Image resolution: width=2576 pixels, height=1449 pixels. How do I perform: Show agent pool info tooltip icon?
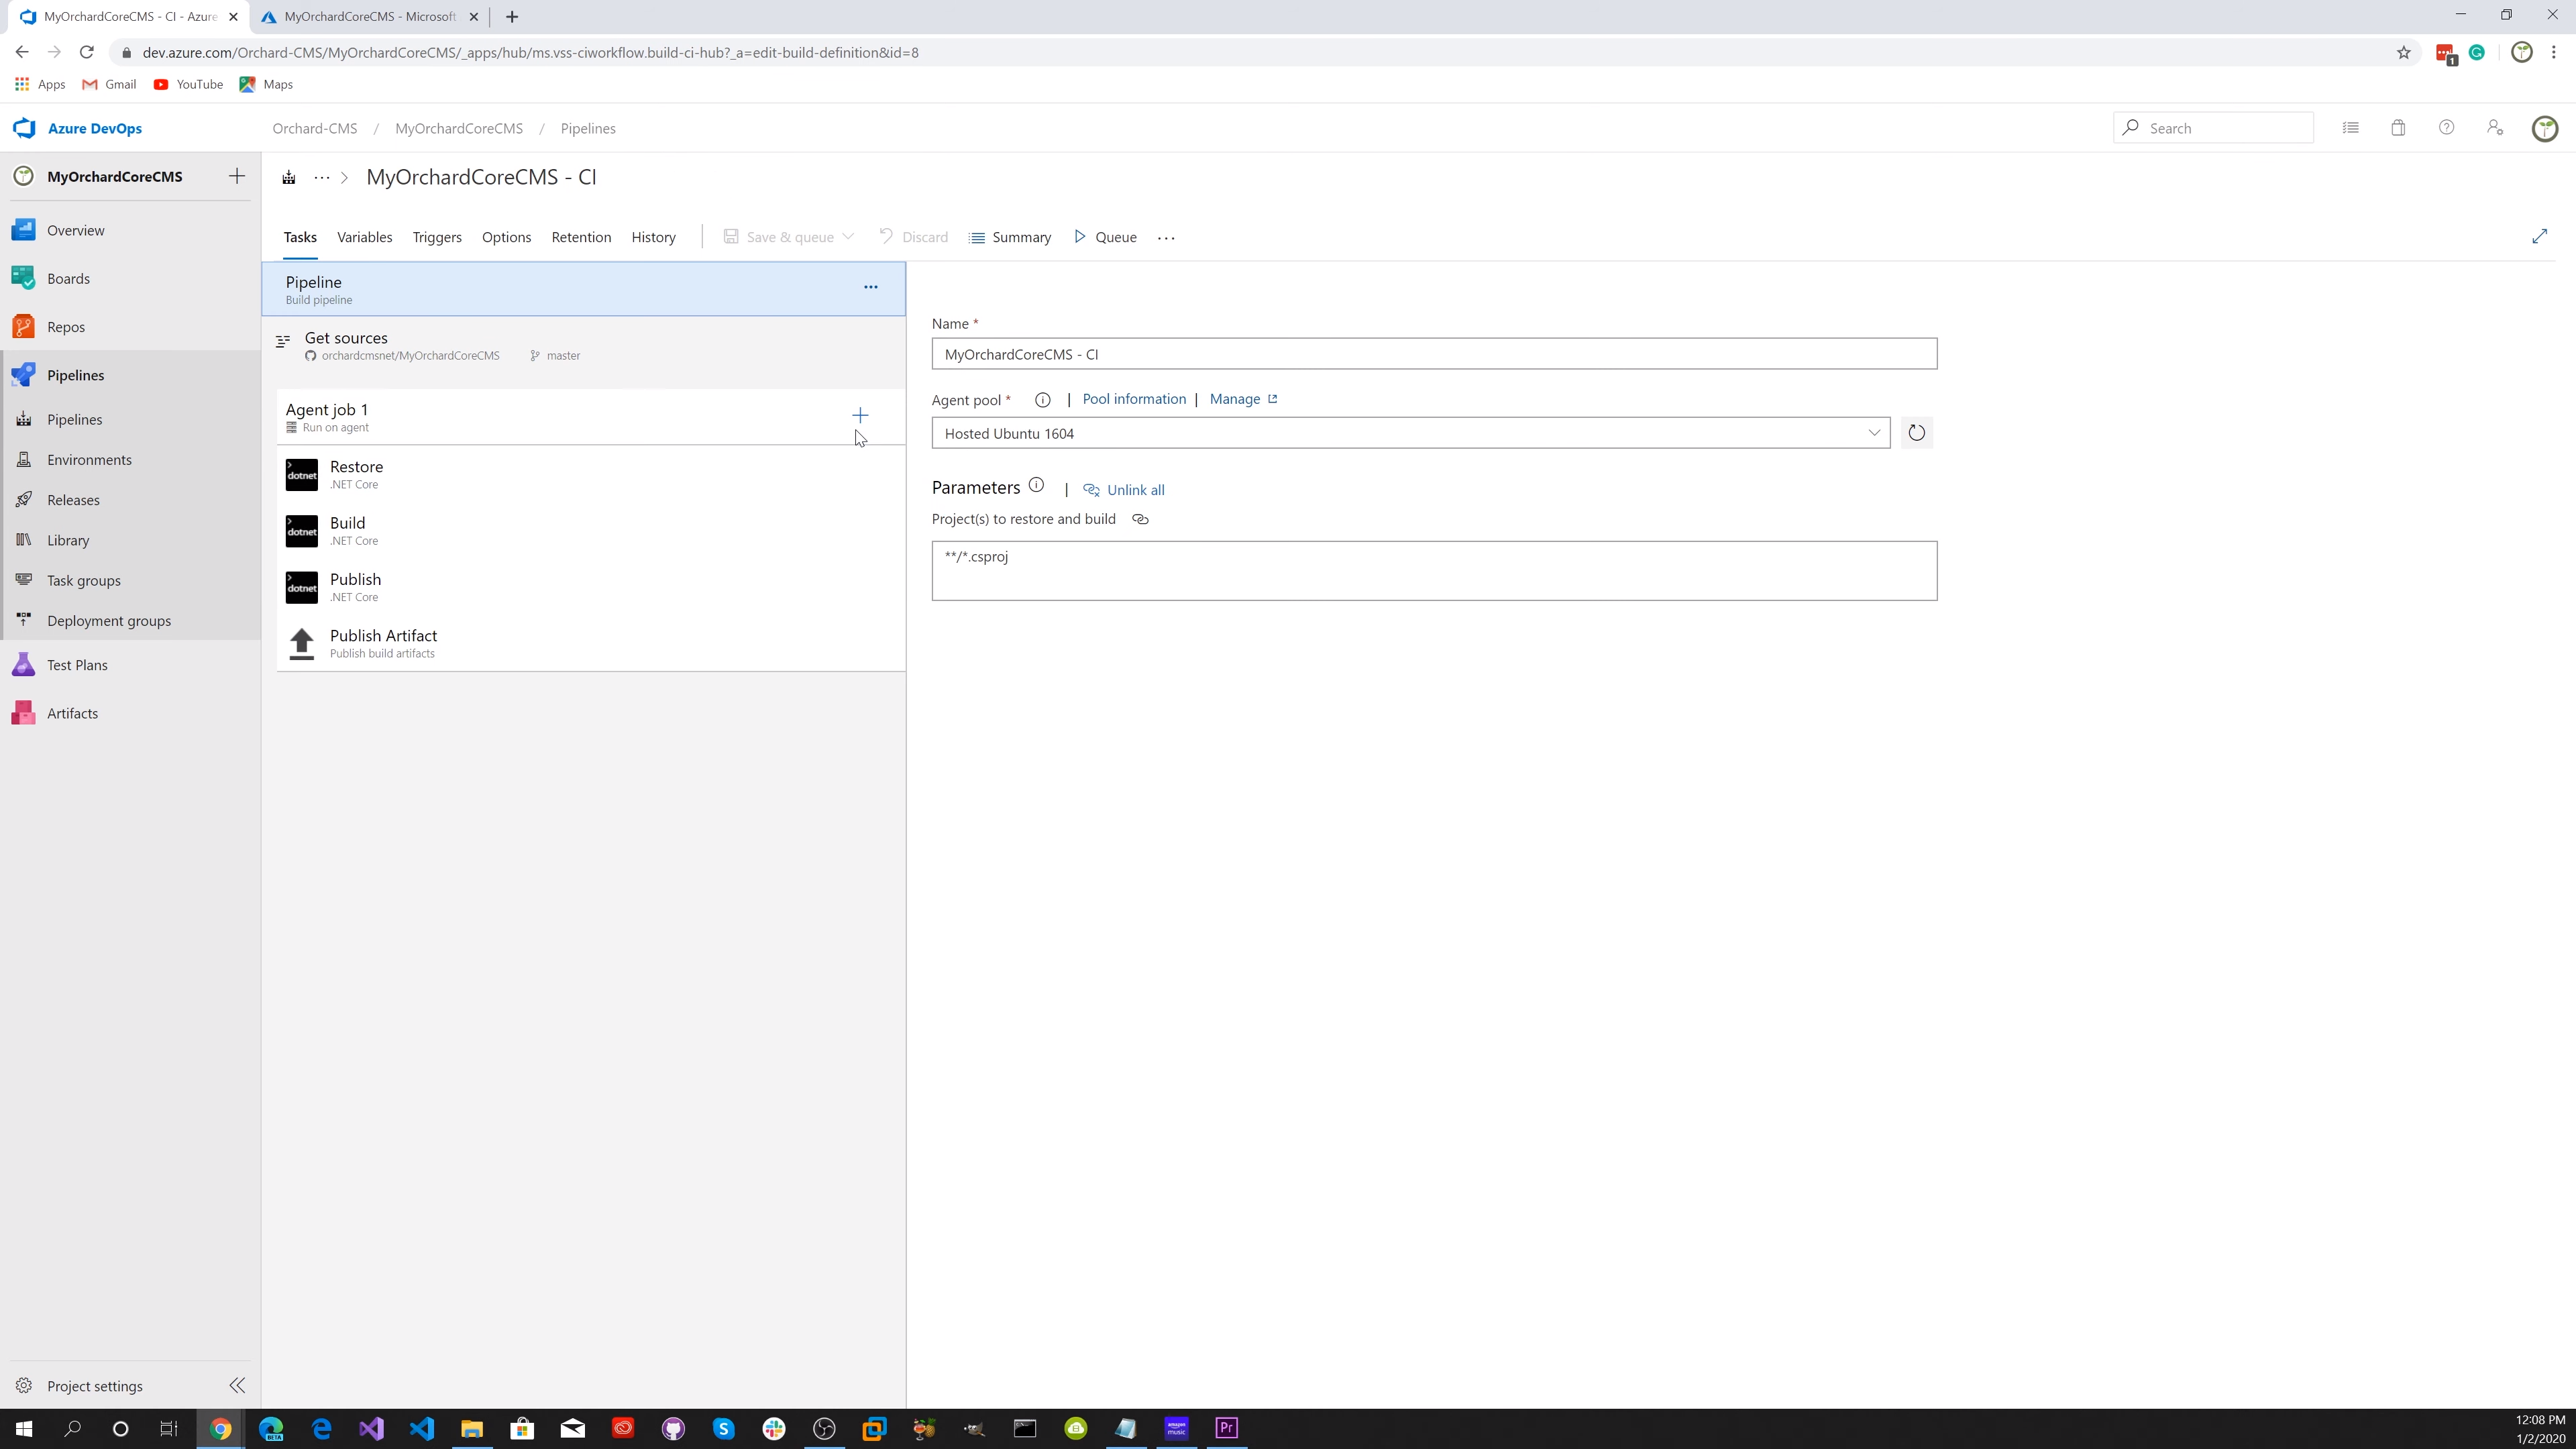pyautogui.click(x=1042, y=400)
